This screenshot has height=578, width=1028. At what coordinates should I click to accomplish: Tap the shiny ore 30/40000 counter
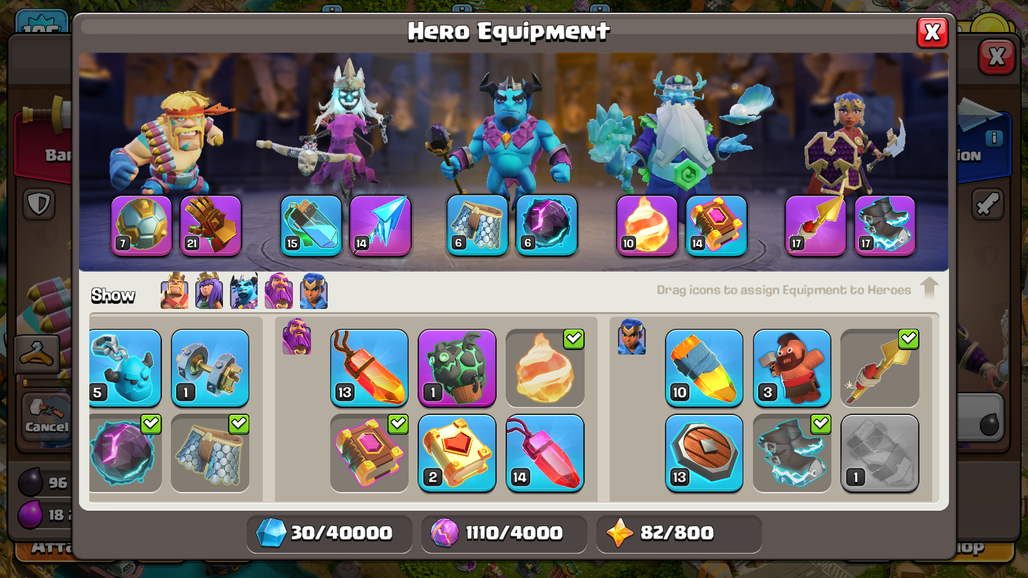coord(330,533)
